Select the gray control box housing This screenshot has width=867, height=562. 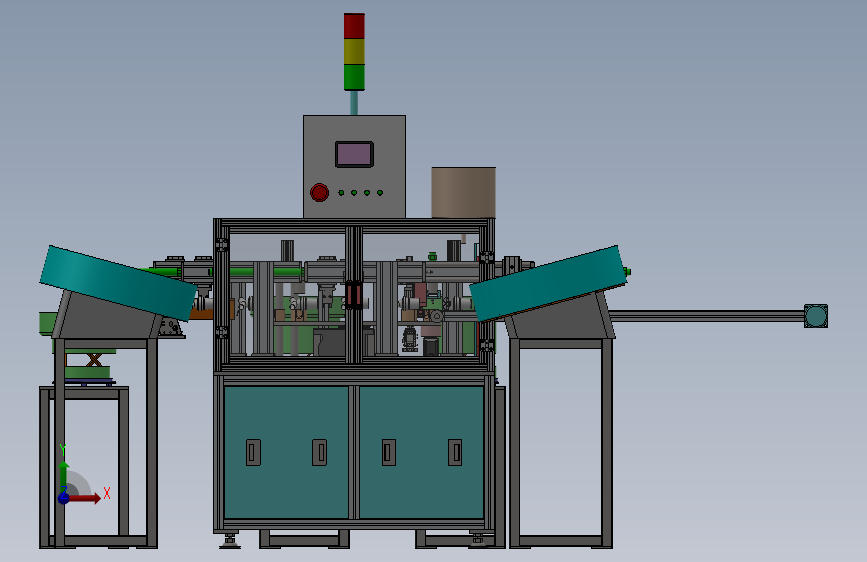[354, 166]
